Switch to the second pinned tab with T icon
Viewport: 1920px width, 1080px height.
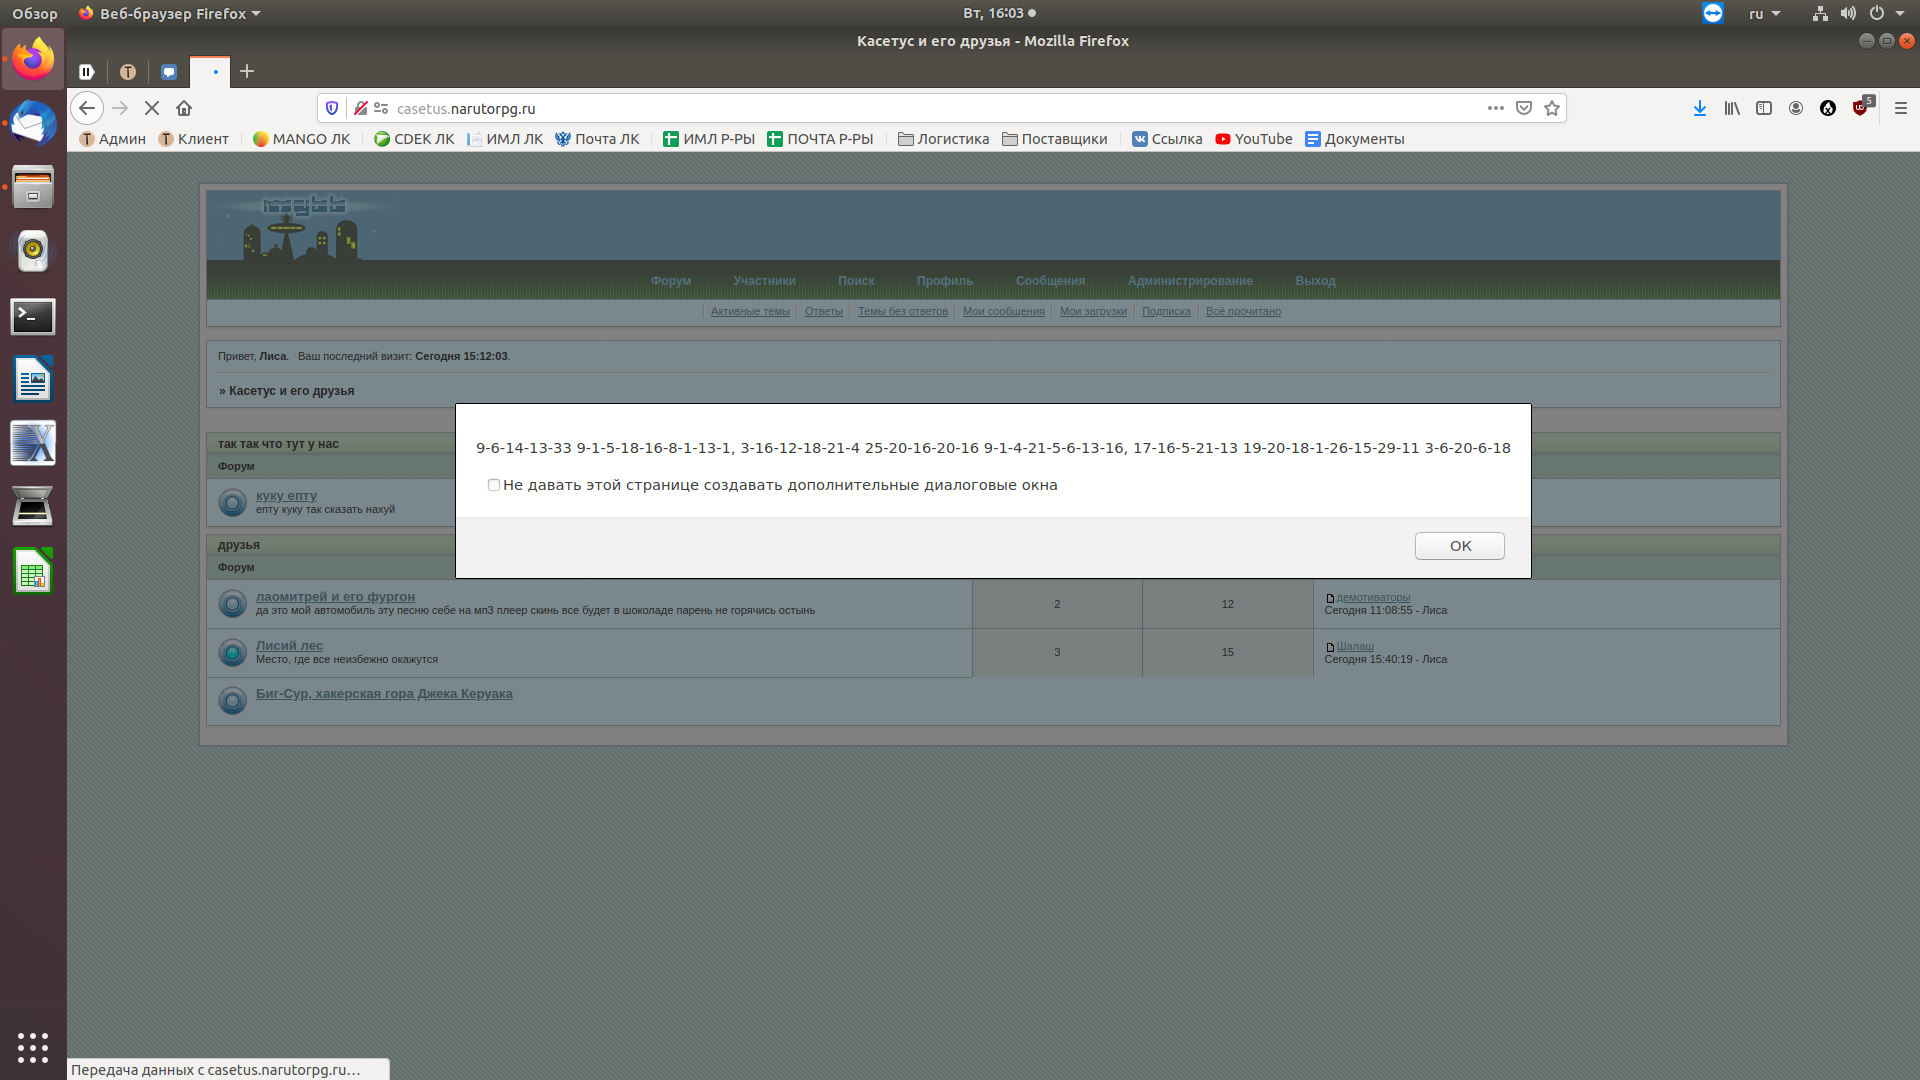128,71
